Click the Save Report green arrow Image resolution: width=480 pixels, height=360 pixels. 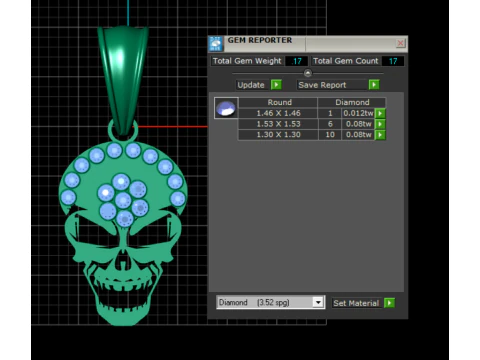(374, 85)
